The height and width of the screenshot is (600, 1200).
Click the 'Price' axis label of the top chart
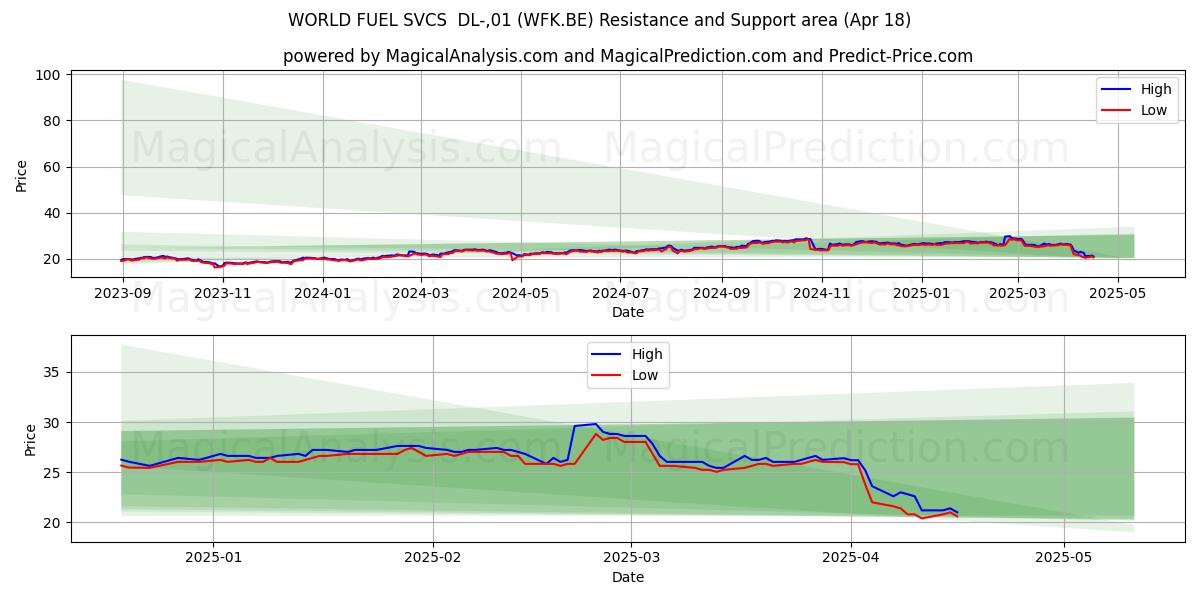[x=22, y=175]
